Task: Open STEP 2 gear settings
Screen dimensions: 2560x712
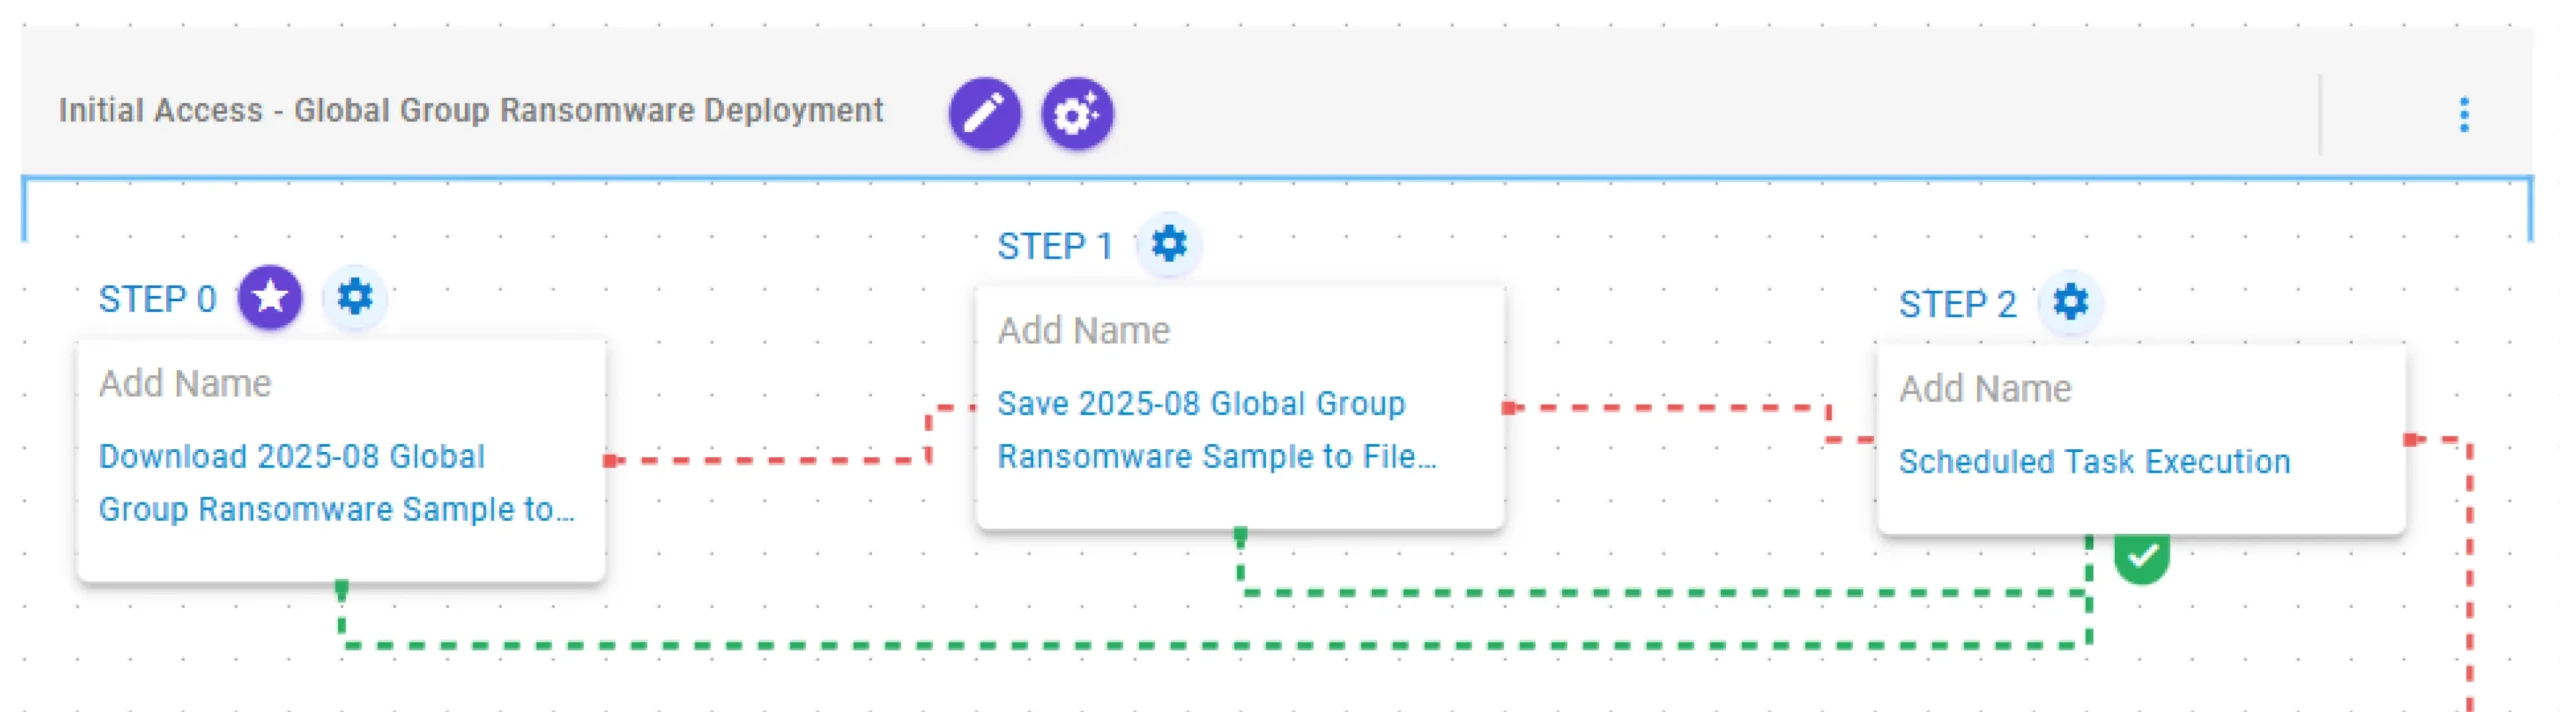Action: (x=2069, y=301)
